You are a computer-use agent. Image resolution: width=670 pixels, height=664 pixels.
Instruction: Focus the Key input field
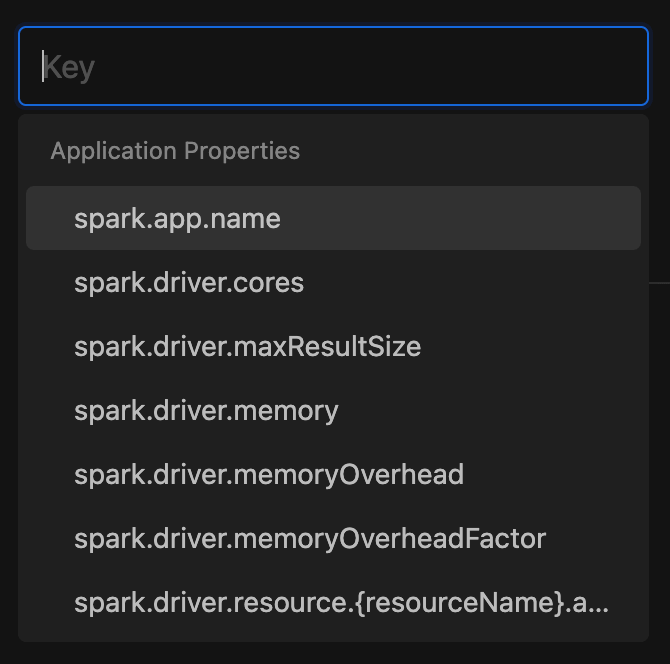333,66
